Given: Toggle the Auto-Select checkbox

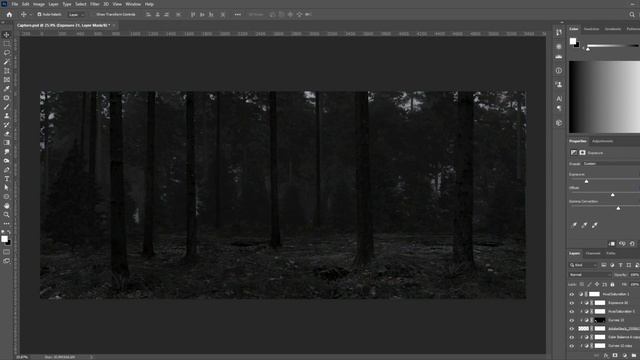Looking at the screenshot, I should pos(39,14).
